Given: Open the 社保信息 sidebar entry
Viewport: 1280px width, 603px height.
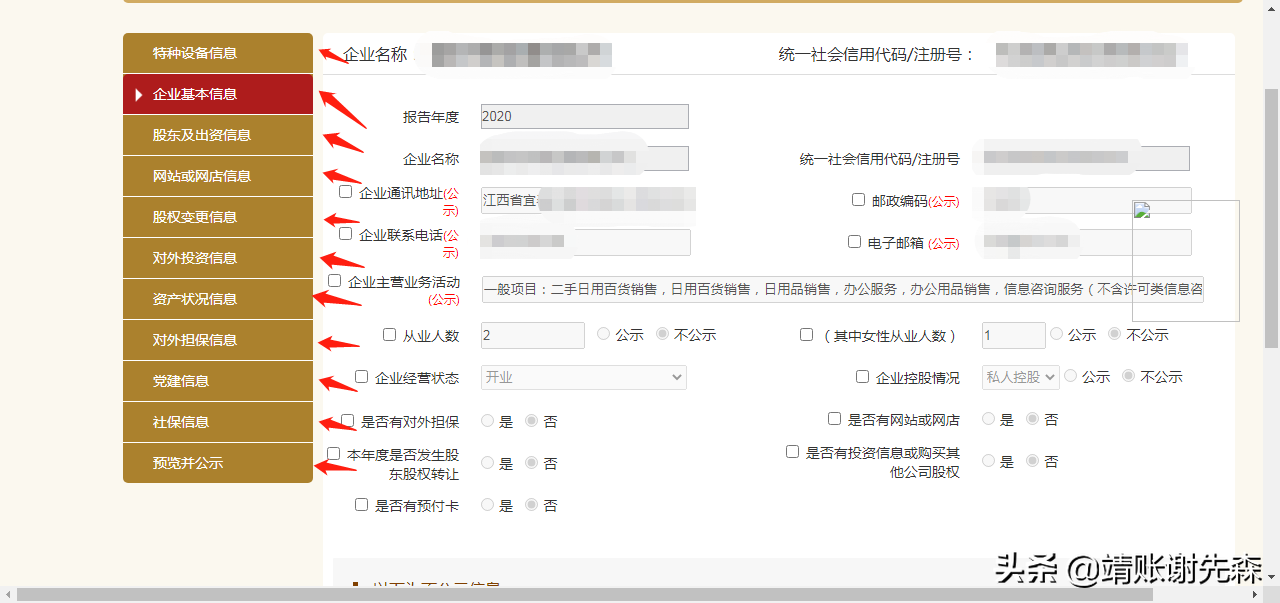Looking at the screenshot, I should (217, 422).
